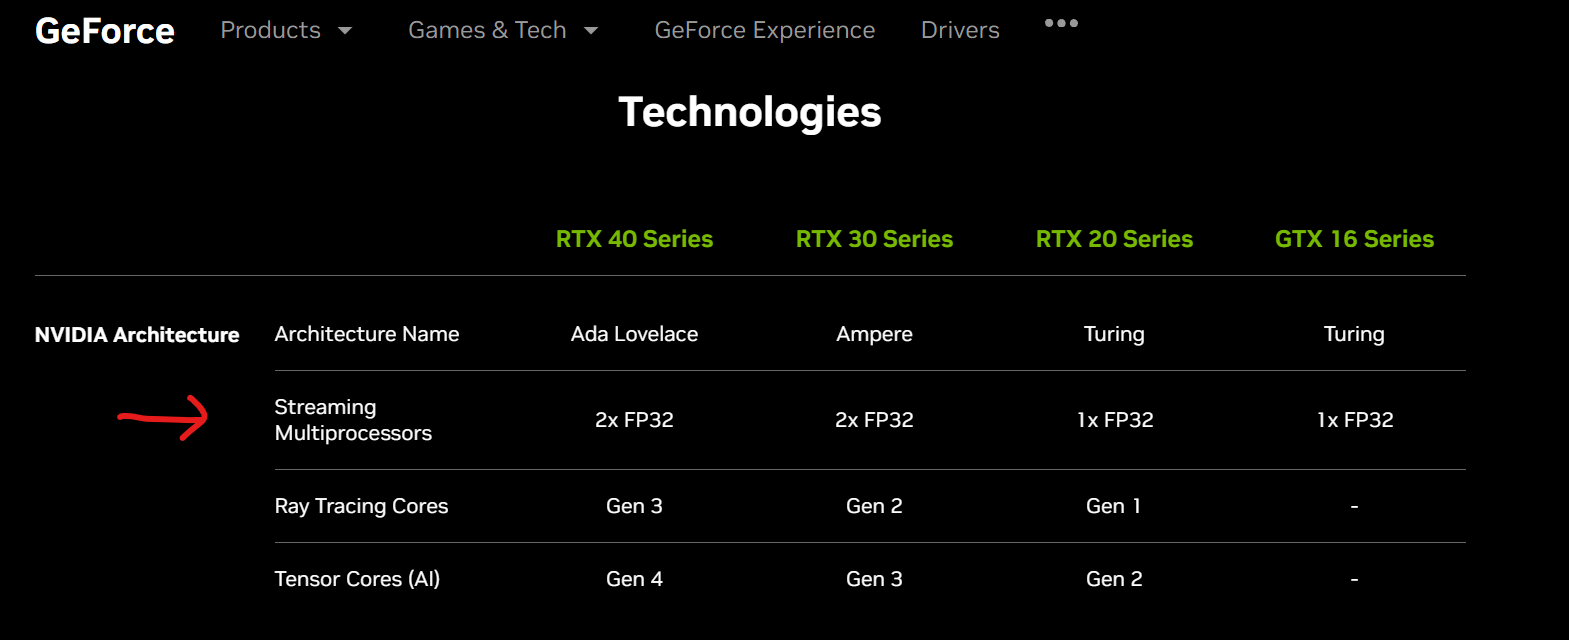Viewport: 1569px width, 640px height.
Task: Click the Architecture Name row label
Action: tap(367, 334)
